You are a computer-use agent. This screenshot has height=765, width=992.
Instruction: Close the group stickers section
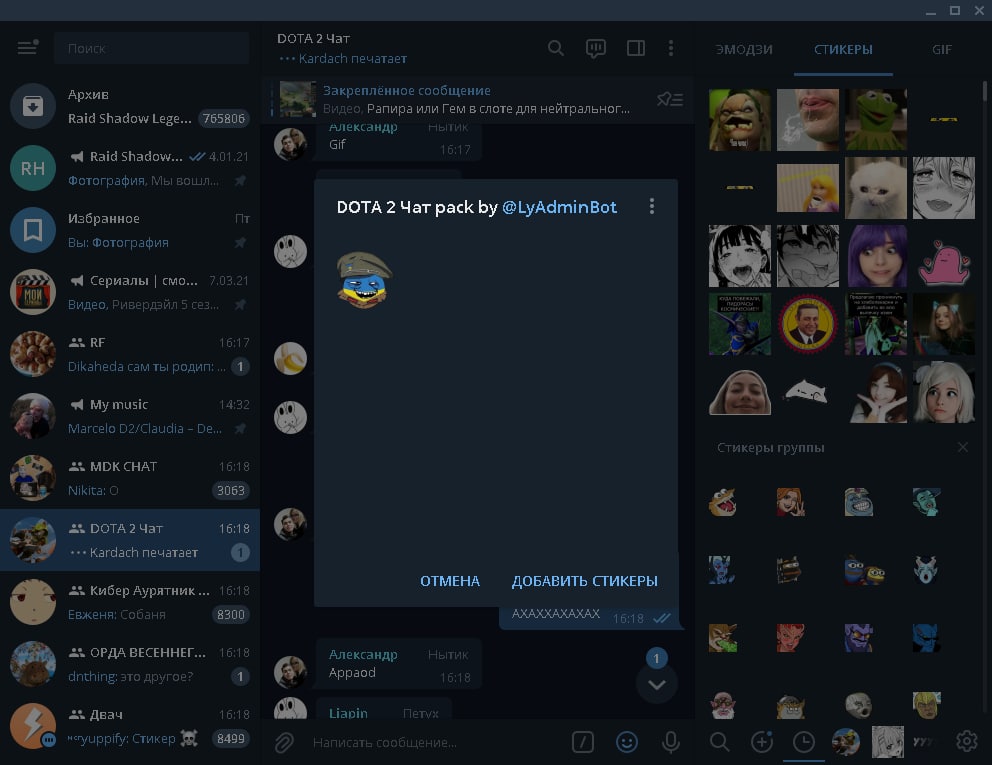pos(962,447)
